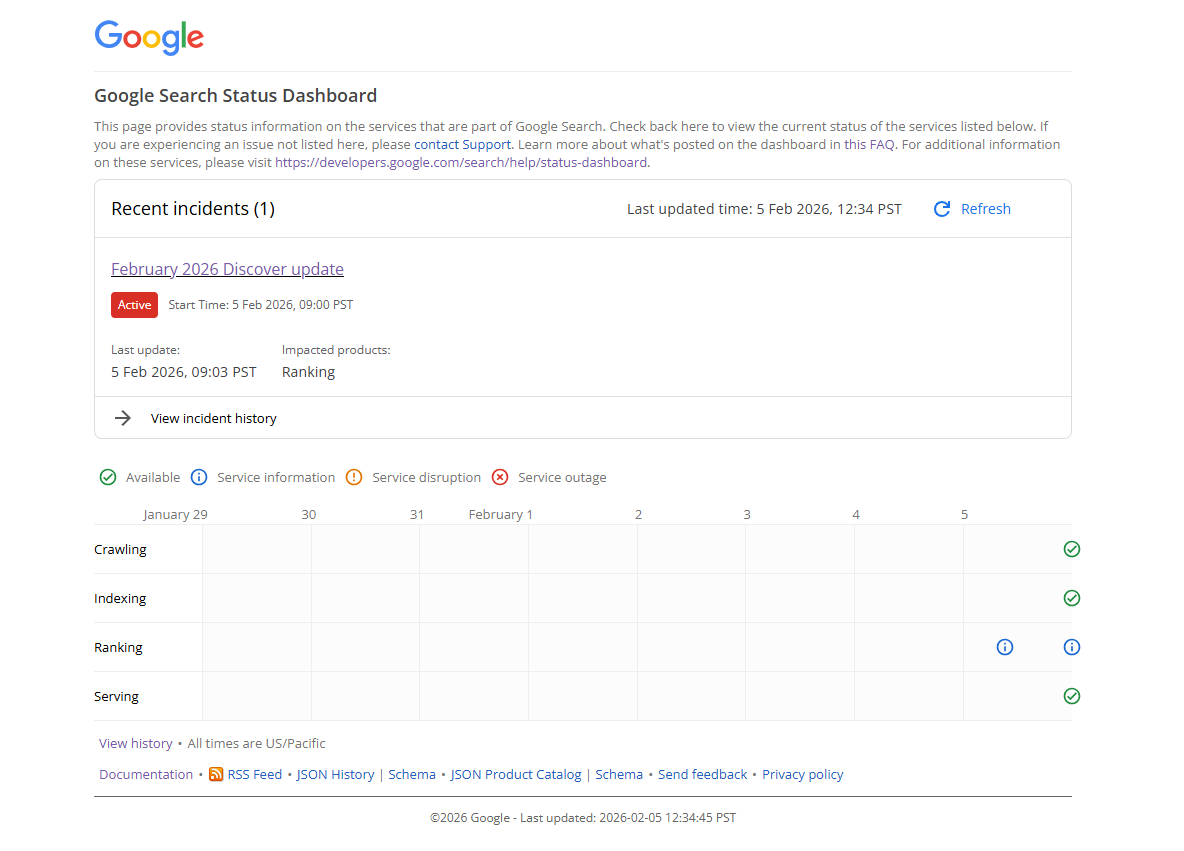
Task: Visit the developers.google.com status-dashboard URL
Action: click(461, 162)
